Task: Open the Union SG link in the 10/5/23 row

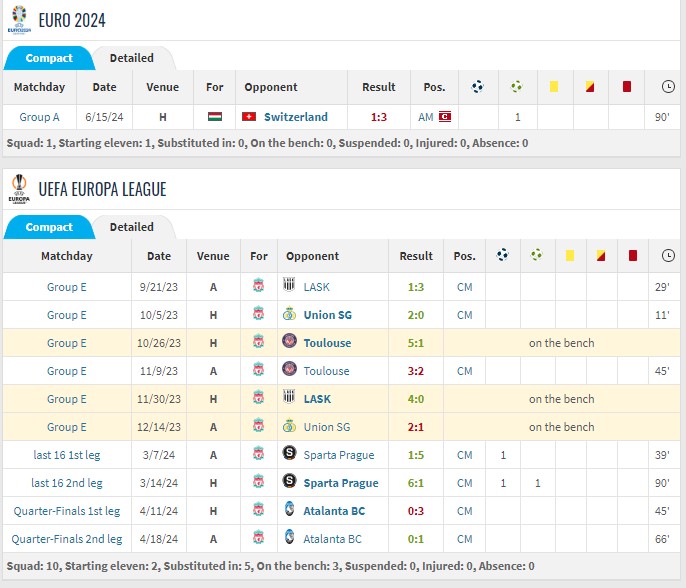Action: point(328,315)
